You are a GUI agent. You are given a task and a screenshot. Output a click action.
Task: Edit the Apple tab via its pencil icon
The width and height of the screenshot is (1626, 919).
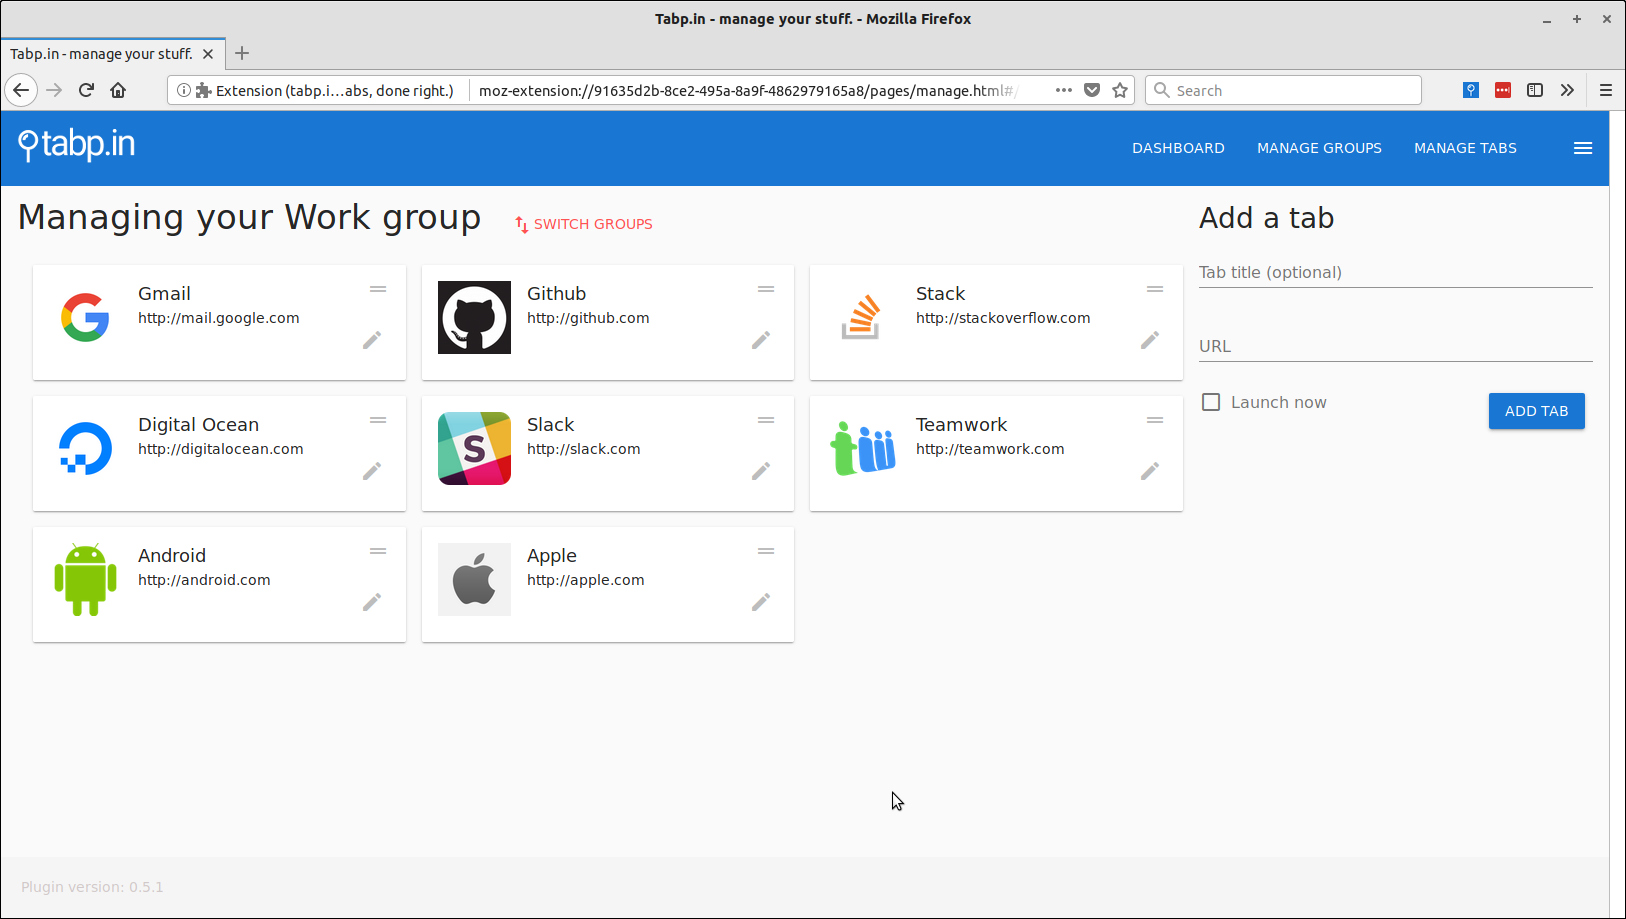(x=761, y=602)
